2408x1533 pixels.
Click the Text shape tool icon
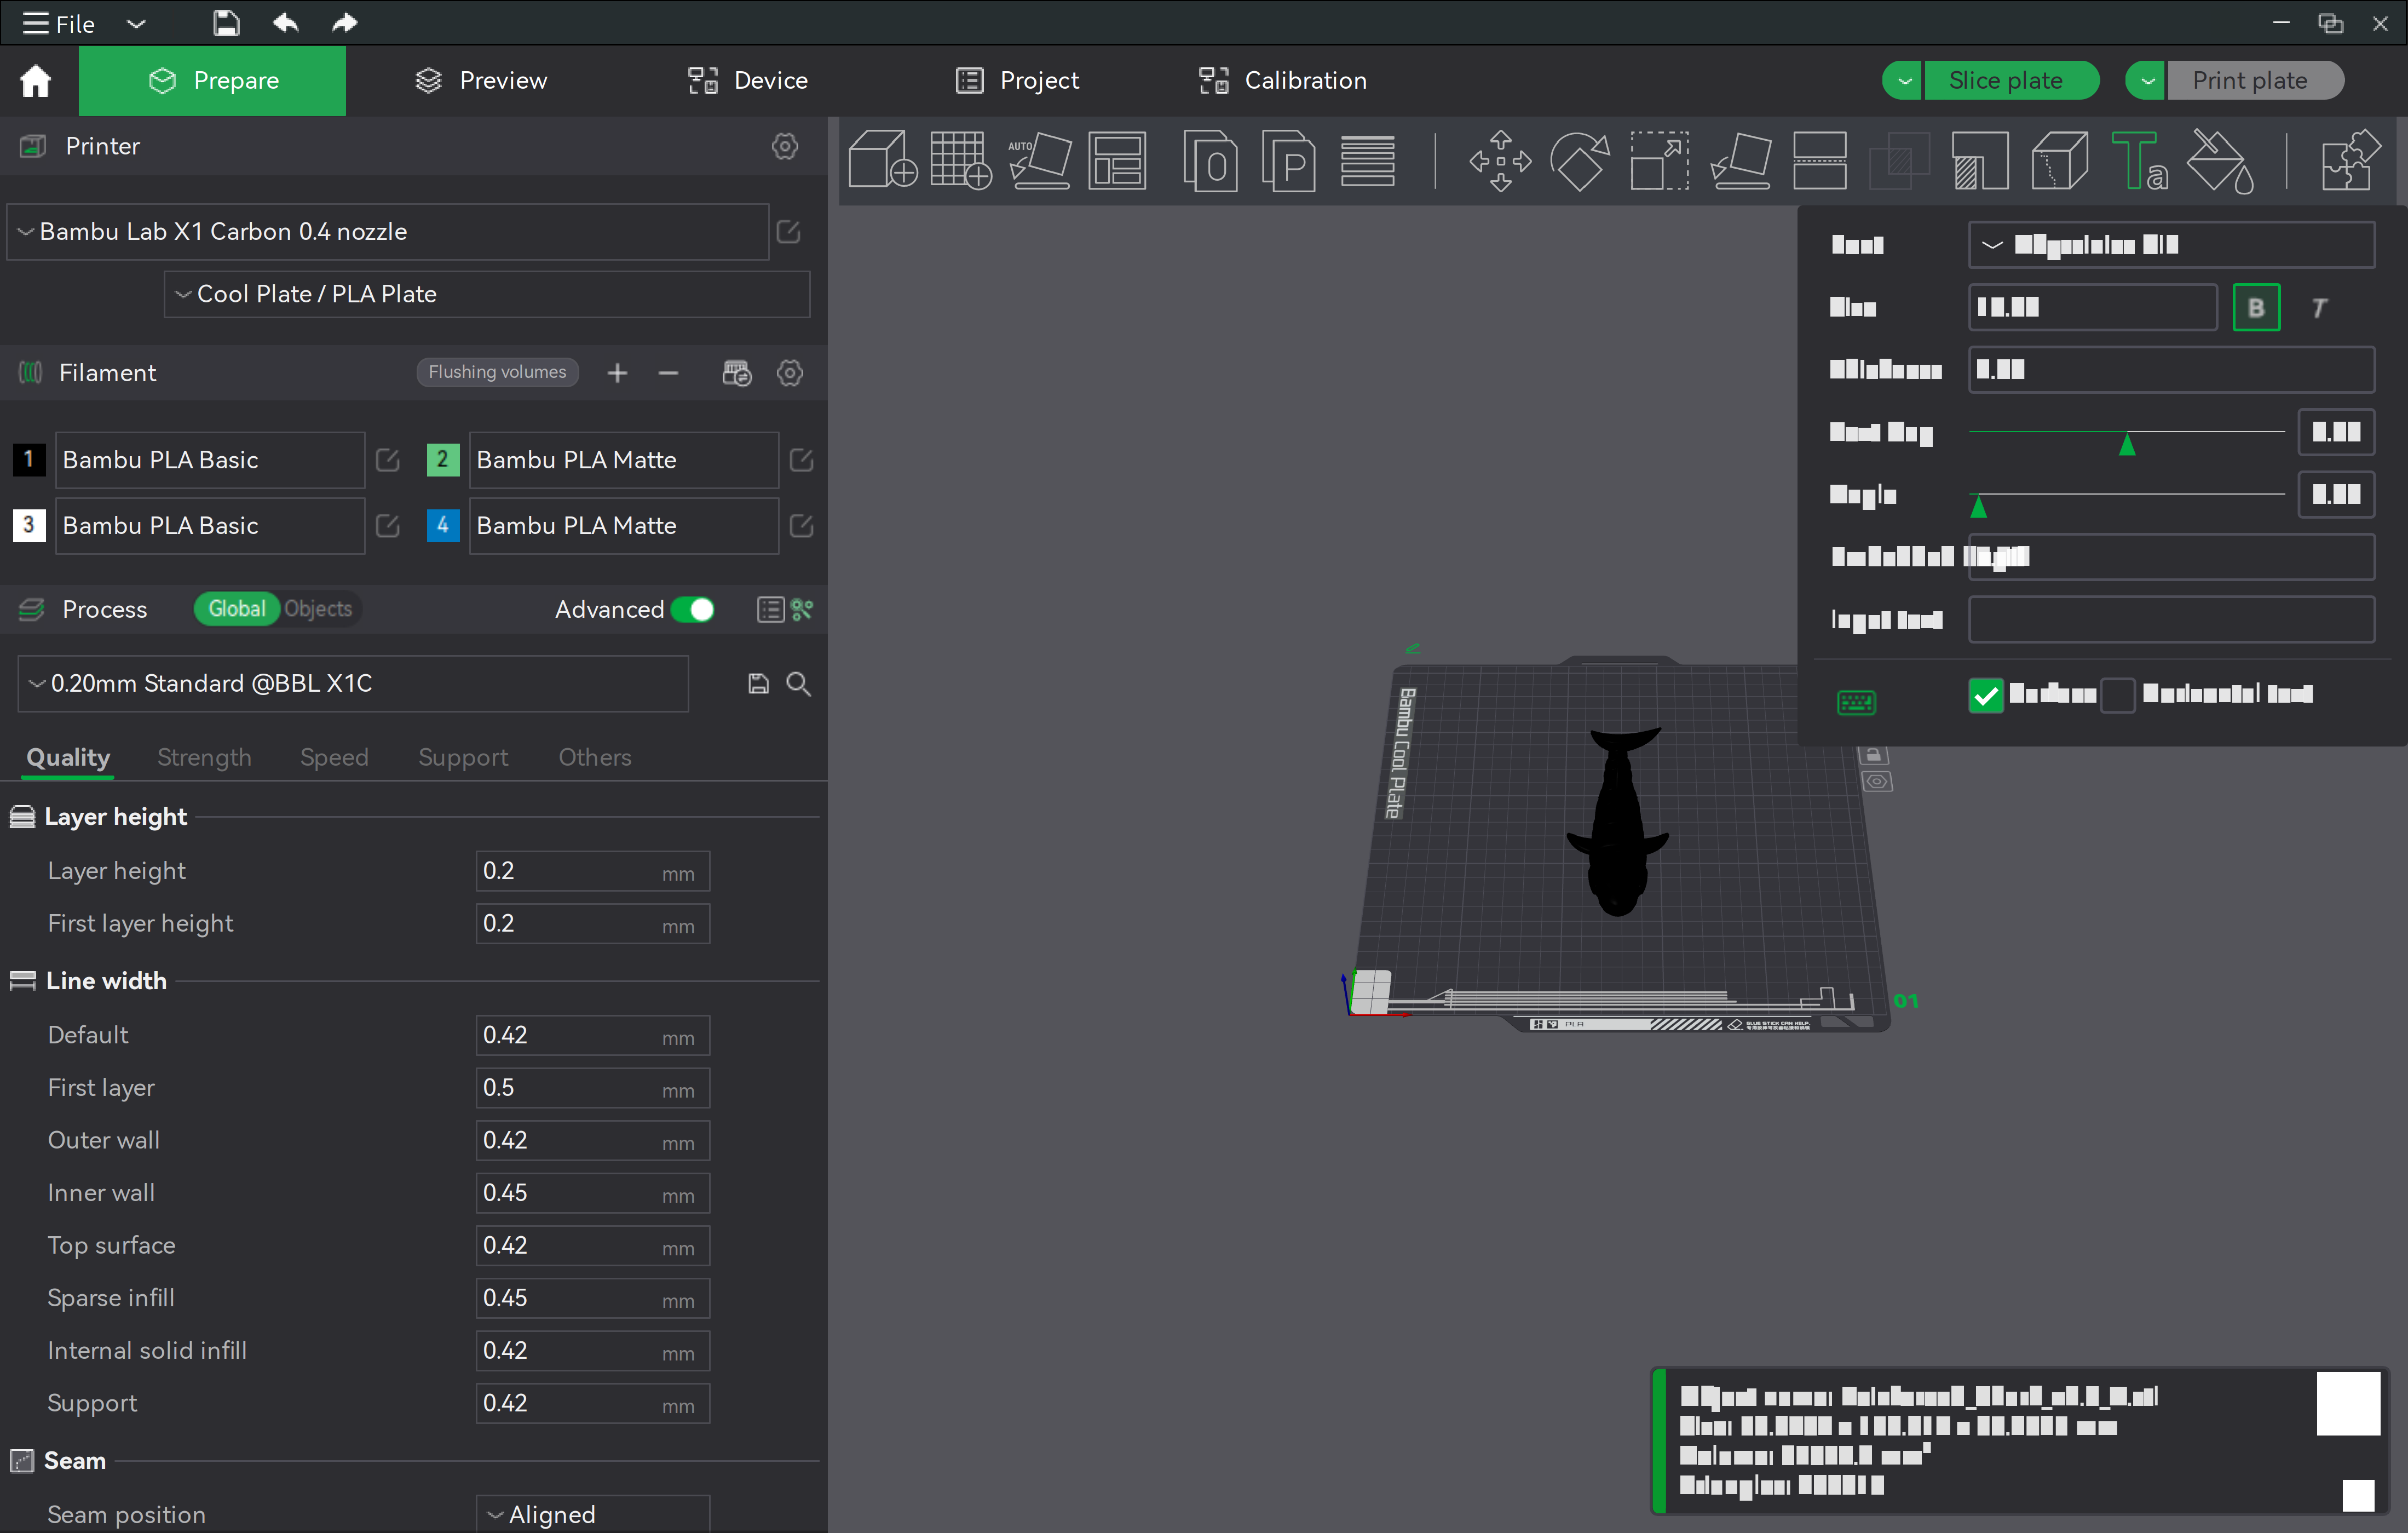[x=2139, y=160]
